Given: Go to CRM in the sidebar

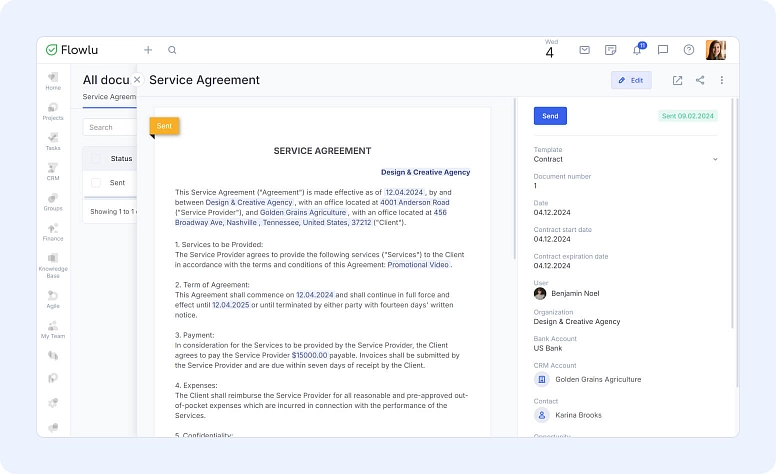Looking at the screenshot, I should coord(53,171).
